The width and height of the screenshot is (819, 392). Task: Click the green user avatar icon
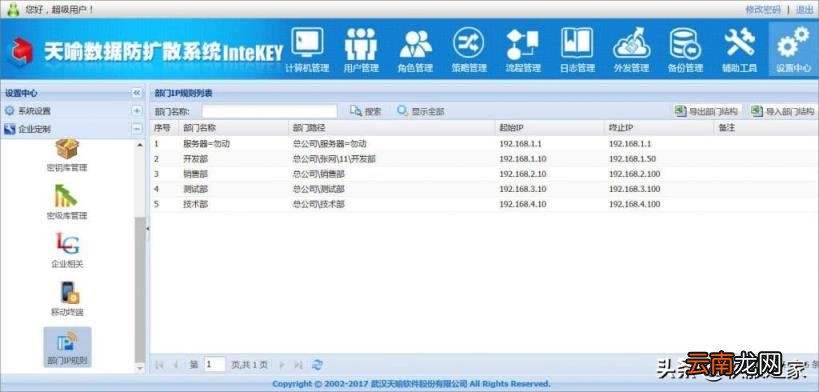pyautogui.click(x=13, y=9)
